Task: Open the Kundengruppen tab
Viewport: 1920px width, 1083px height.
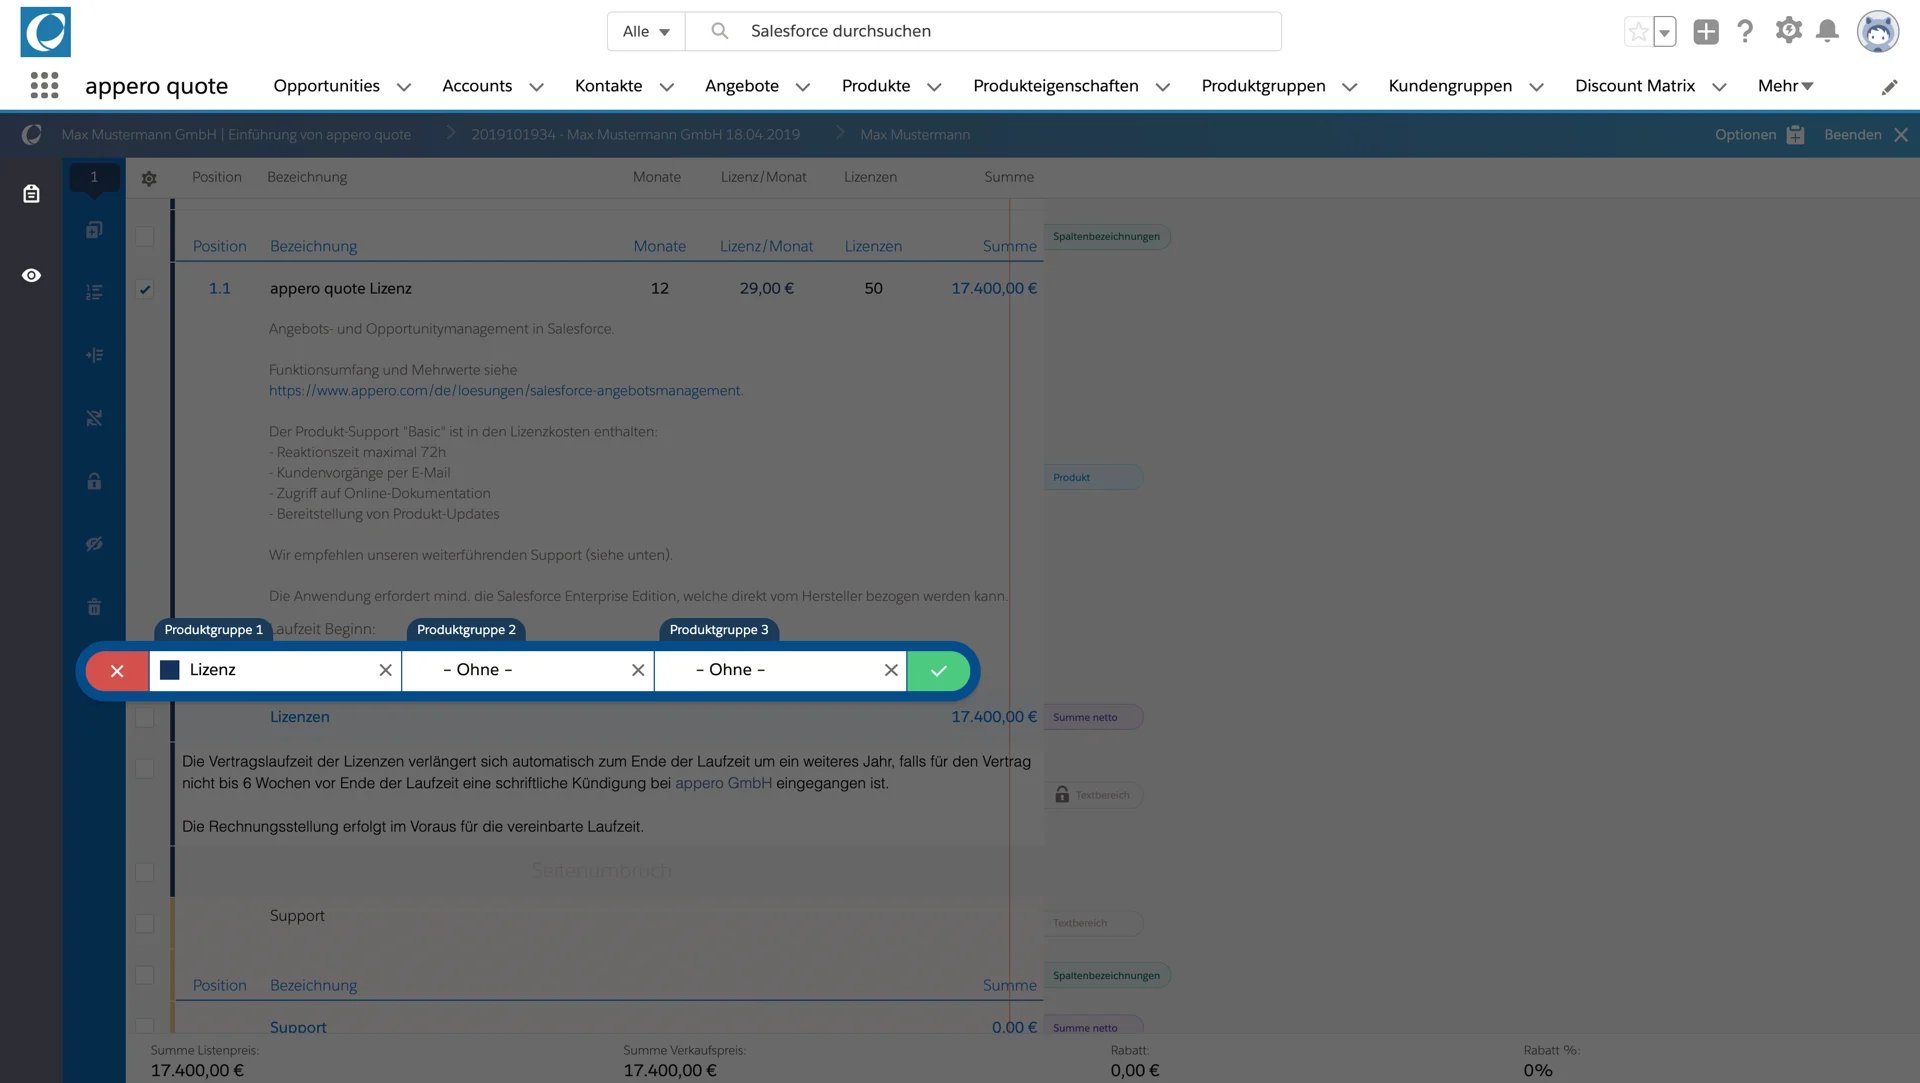Action: (x=1450, y=86)
